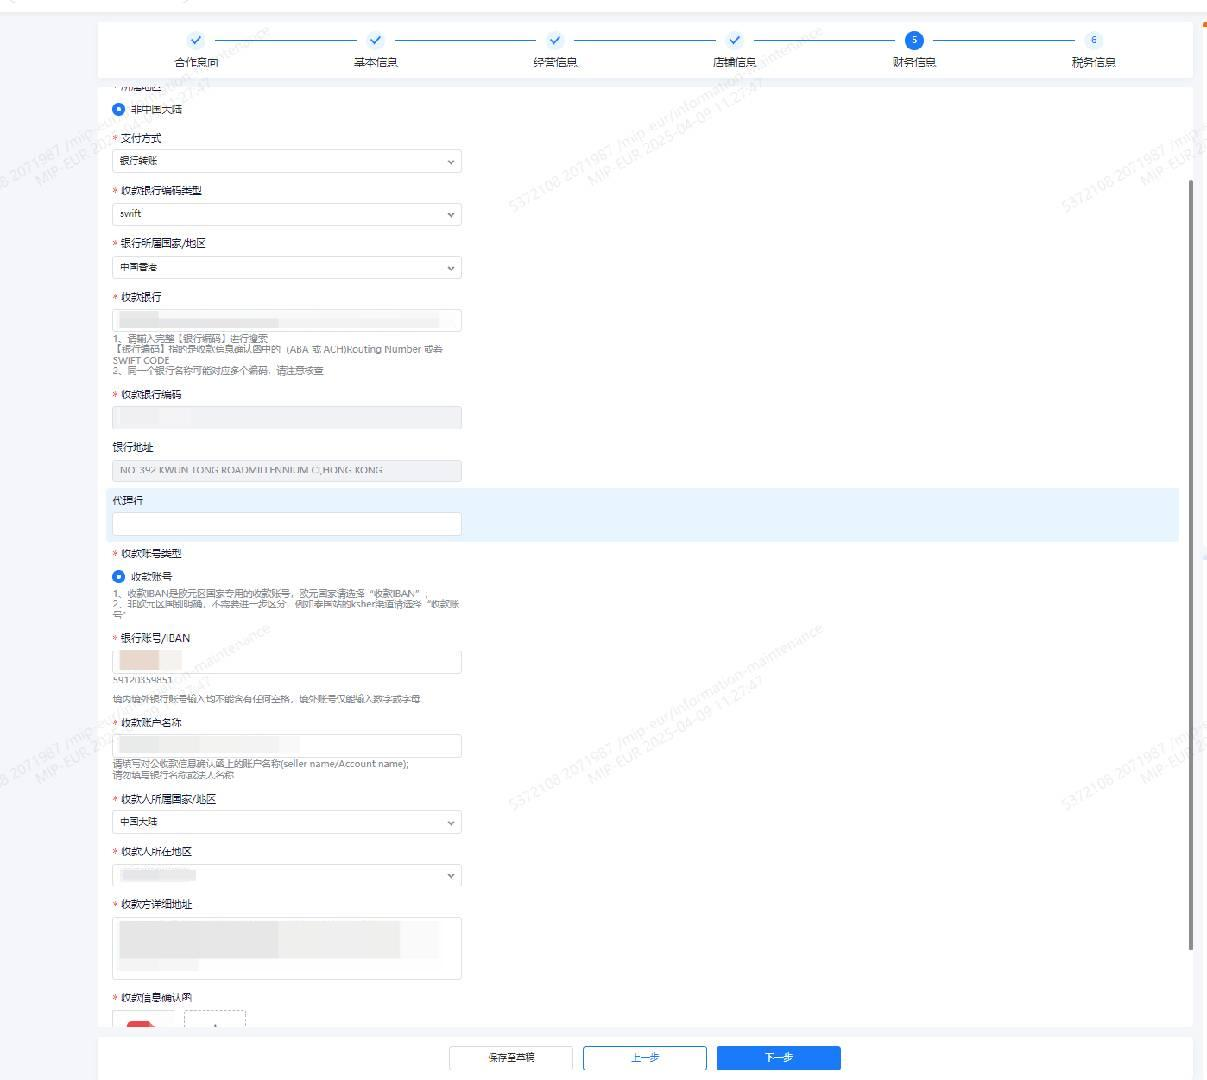Go to the 基本信息 step label
Screen dimensions: 1207x1080
[x=375, y=62]
